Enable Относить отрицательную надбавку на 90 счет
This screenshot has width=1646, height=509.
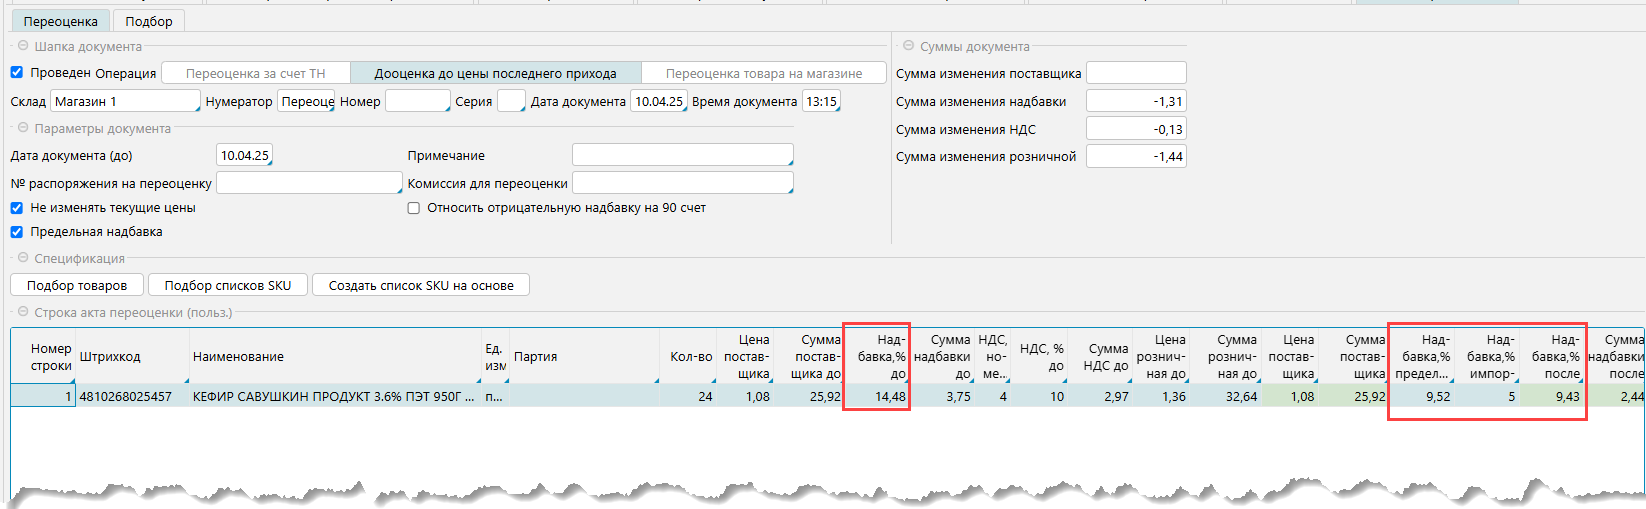(x=413, y=208)
